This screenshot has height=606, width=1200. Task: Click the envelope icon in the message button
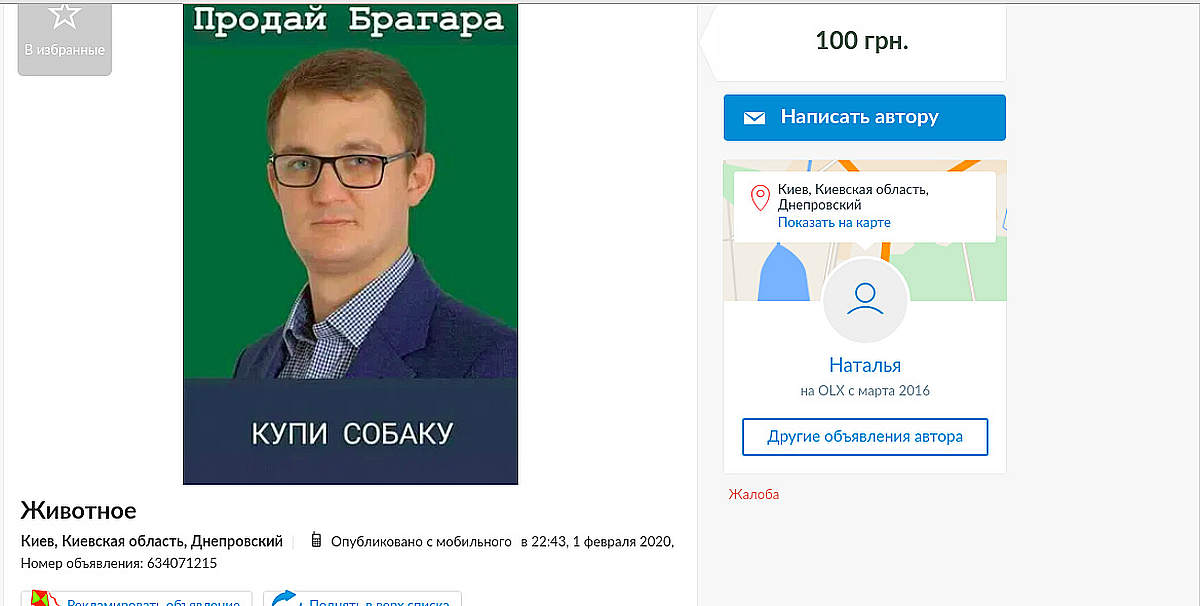click(754, 118)
